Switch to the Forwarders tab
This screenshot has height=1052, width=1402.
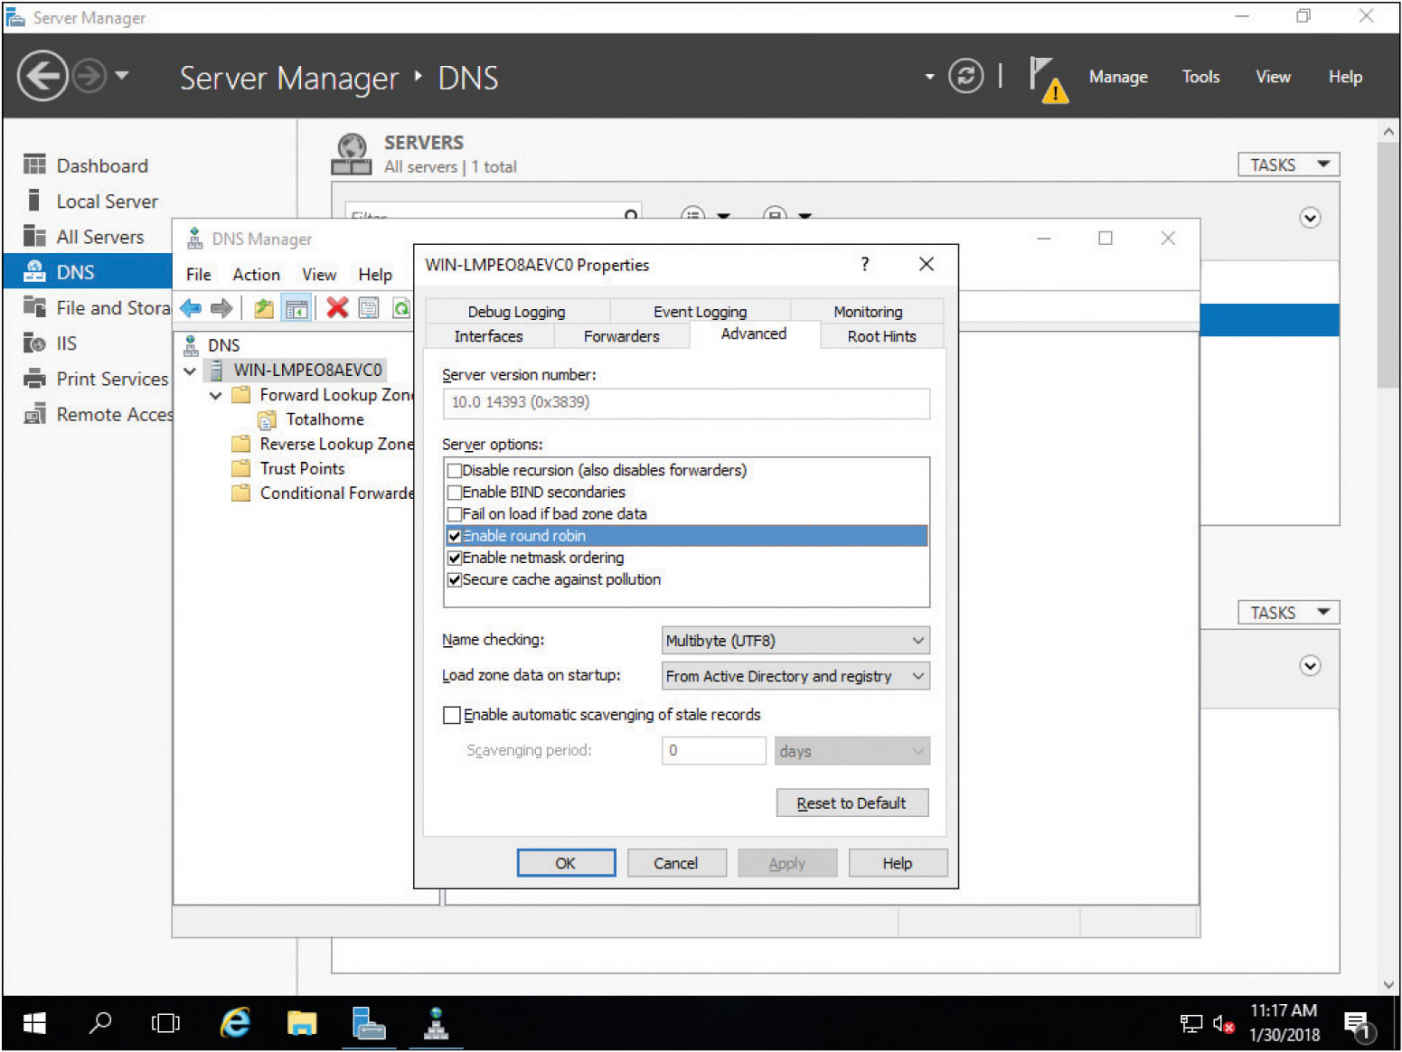click(621, 336)
